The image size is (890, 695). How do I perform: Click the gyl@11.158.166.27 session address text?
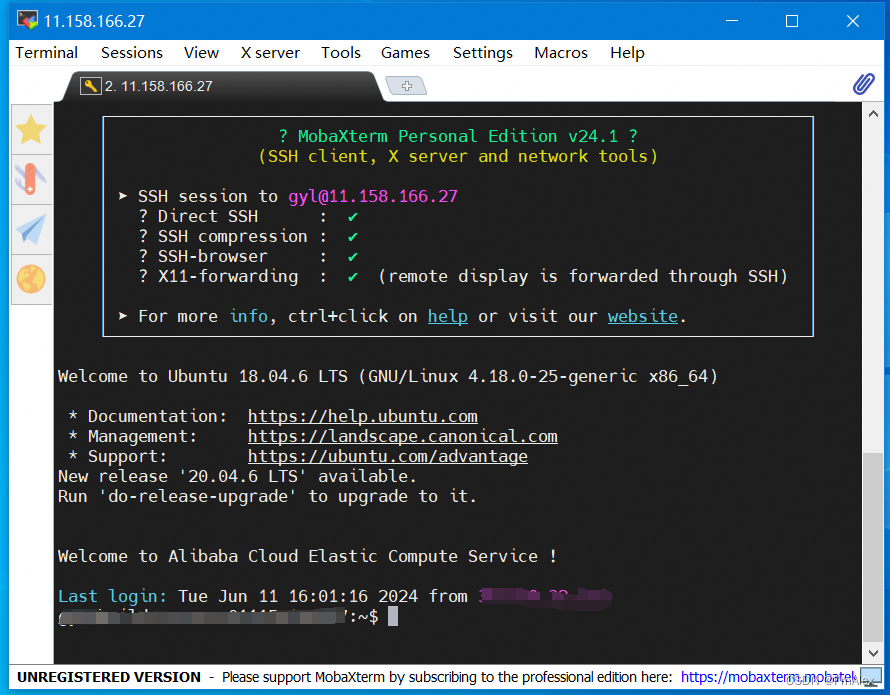pos(373,196)
